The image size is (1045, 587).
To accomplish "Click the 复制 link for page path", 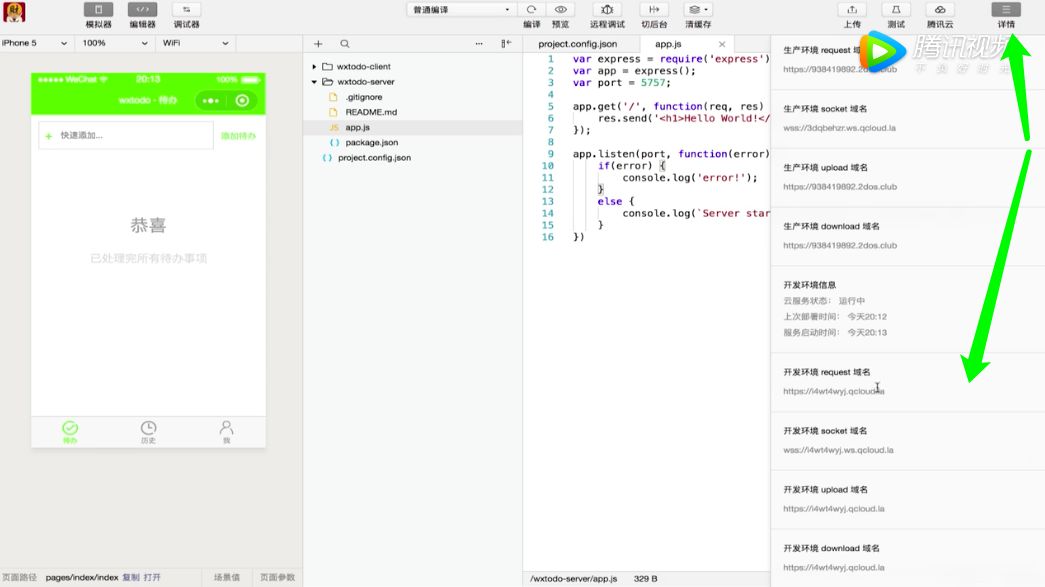I will (x=131, y=577).
